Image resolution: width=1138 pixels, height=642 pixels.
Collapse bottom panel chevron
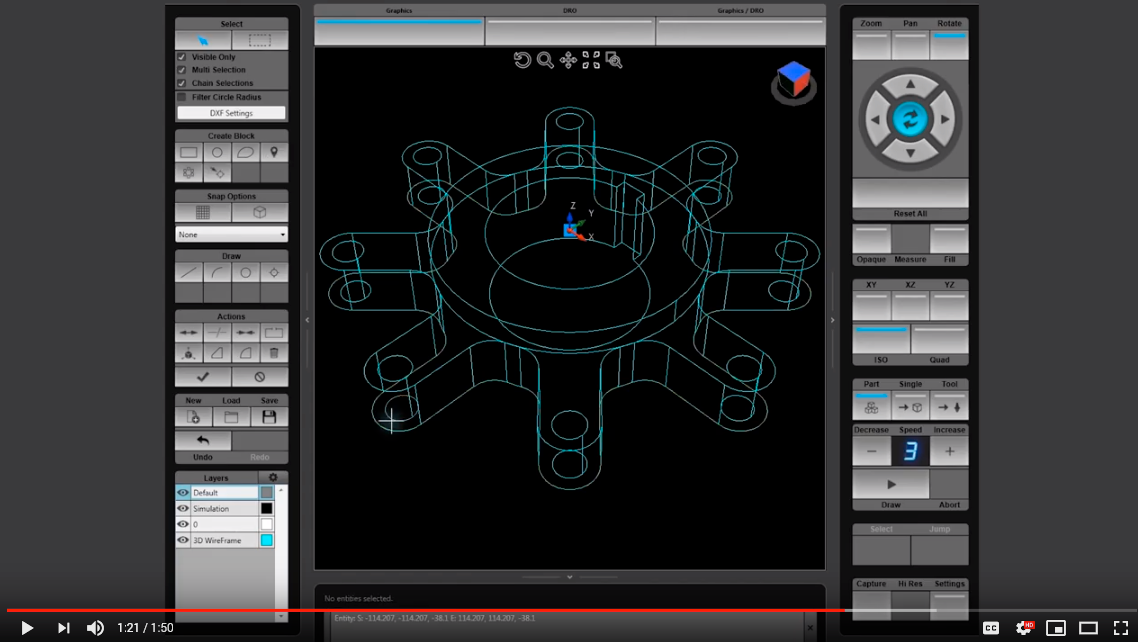point(570,577)
